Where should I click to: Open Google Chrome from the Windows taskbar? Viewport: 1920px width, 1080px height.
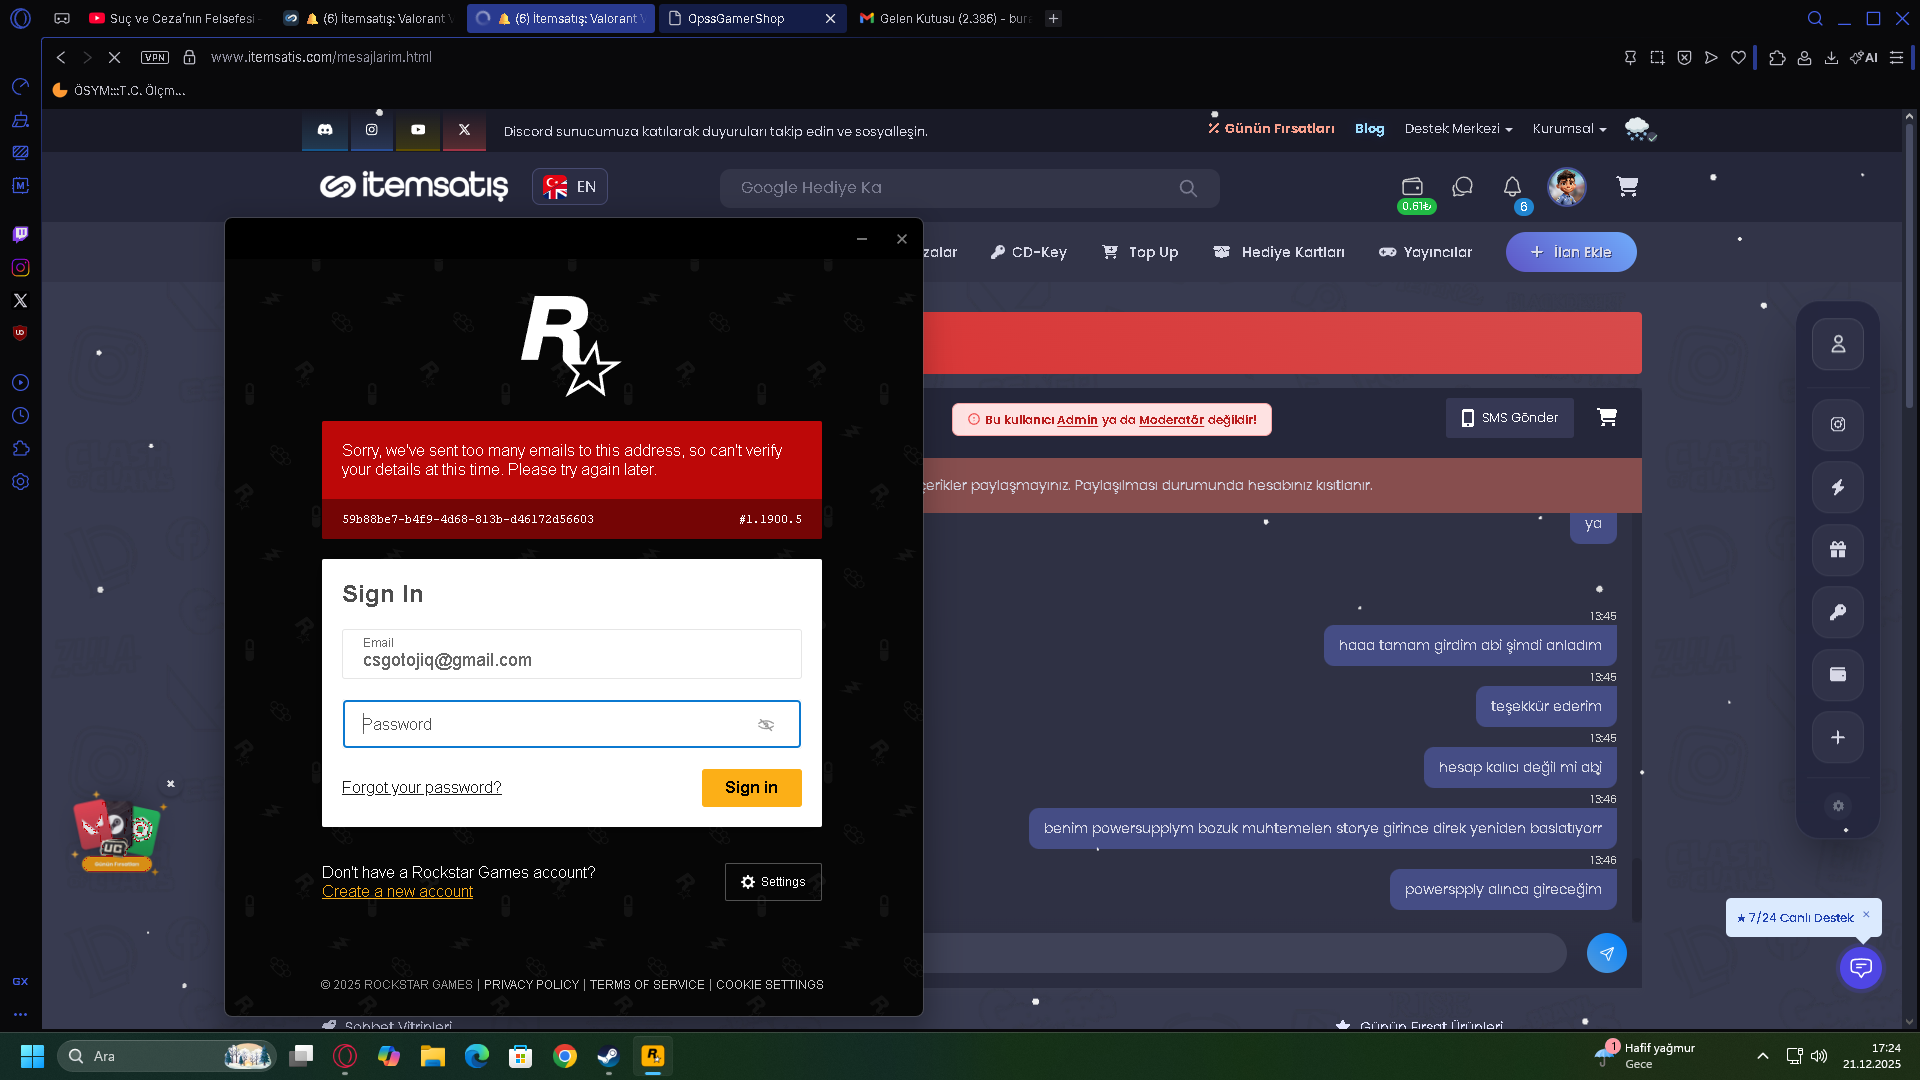pyautogui.click(x=565, y=1056)
